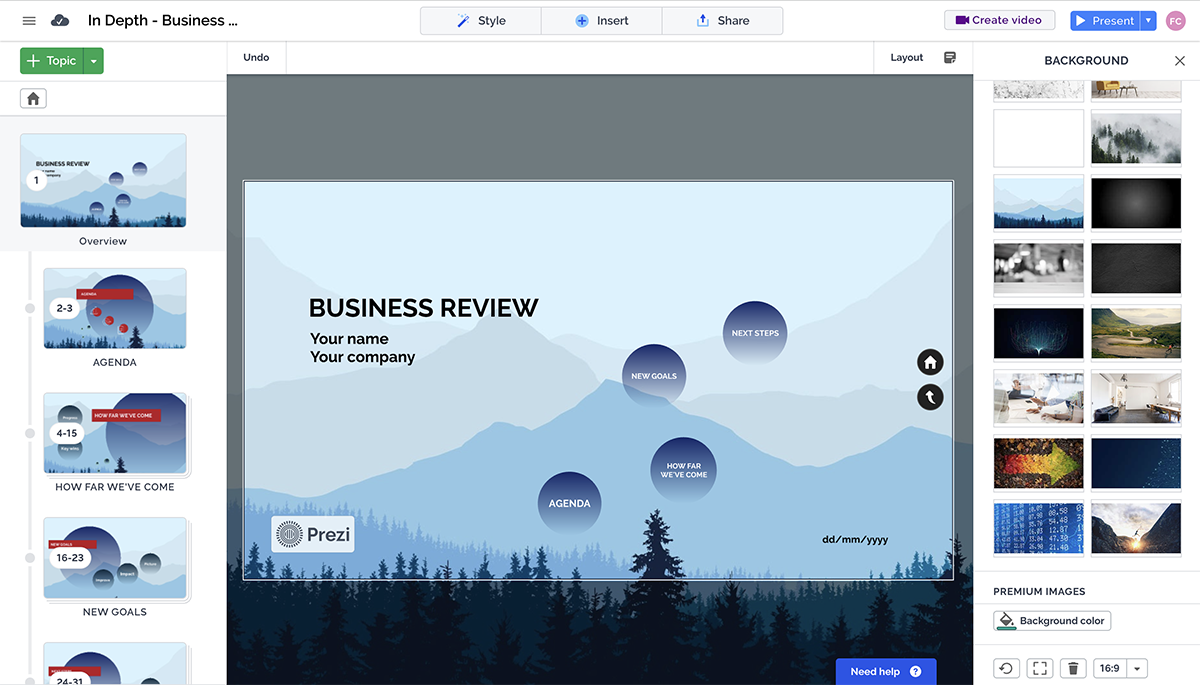Open the hamburger menu
Image resolution: width=1200 pixels, height=685 pixels.
28,20
